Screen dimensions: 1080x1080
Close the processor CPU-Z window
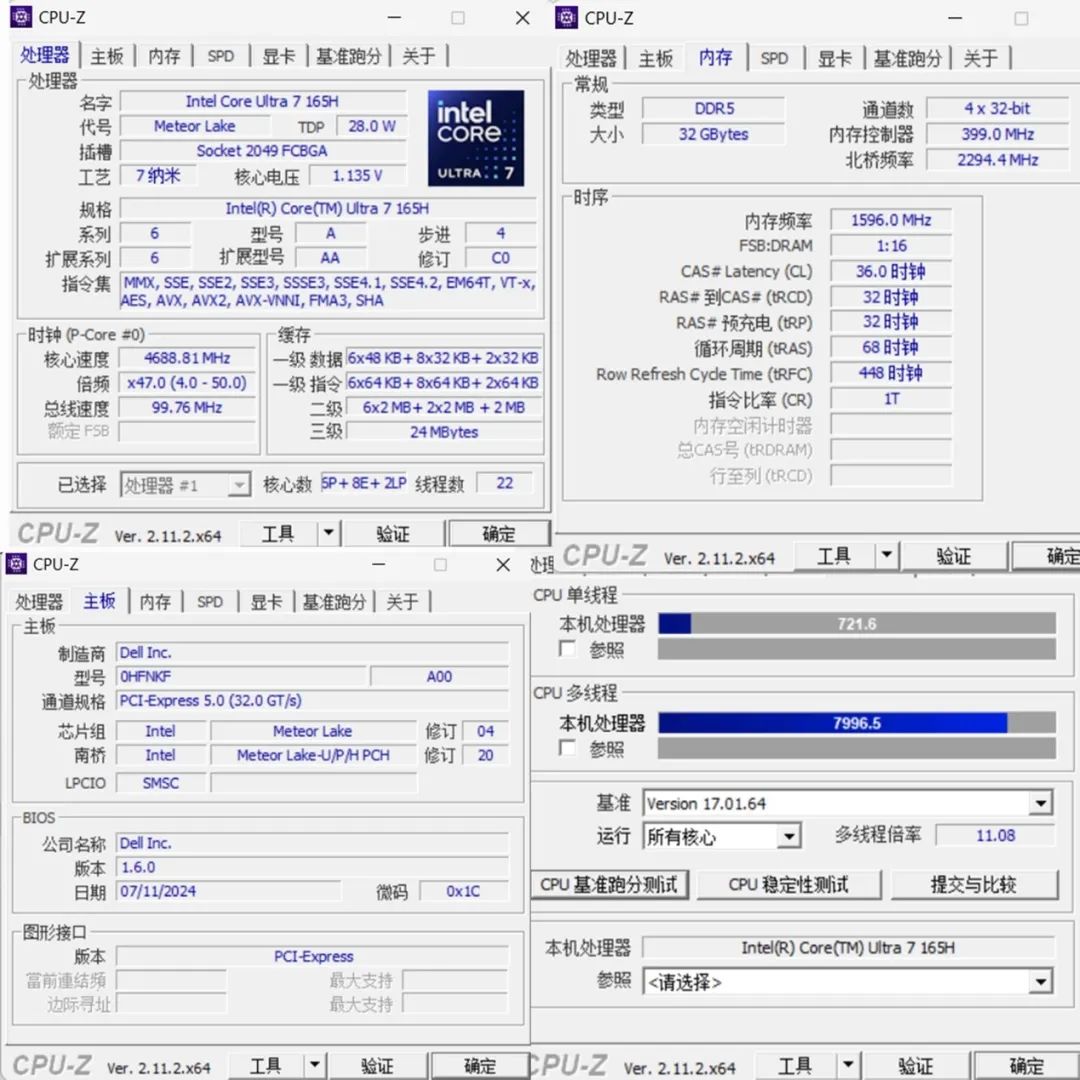pos(523,18)
